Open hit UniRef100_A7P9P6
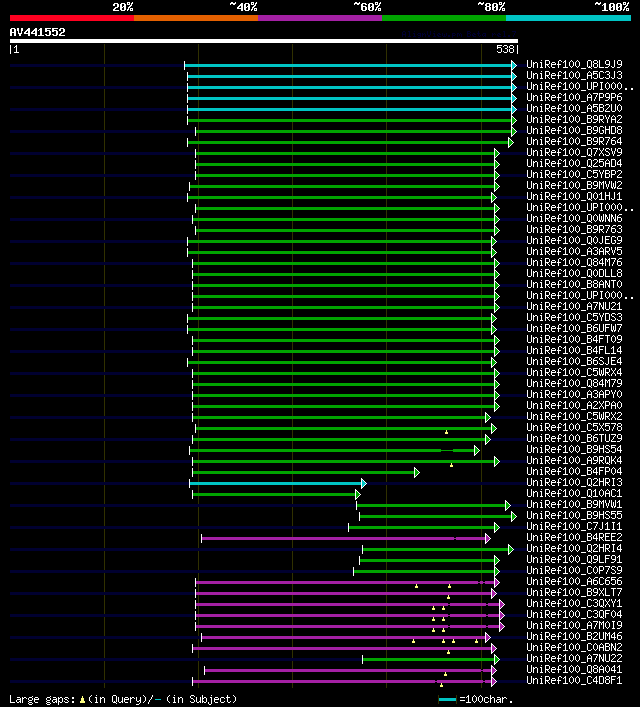 point(574,97)
